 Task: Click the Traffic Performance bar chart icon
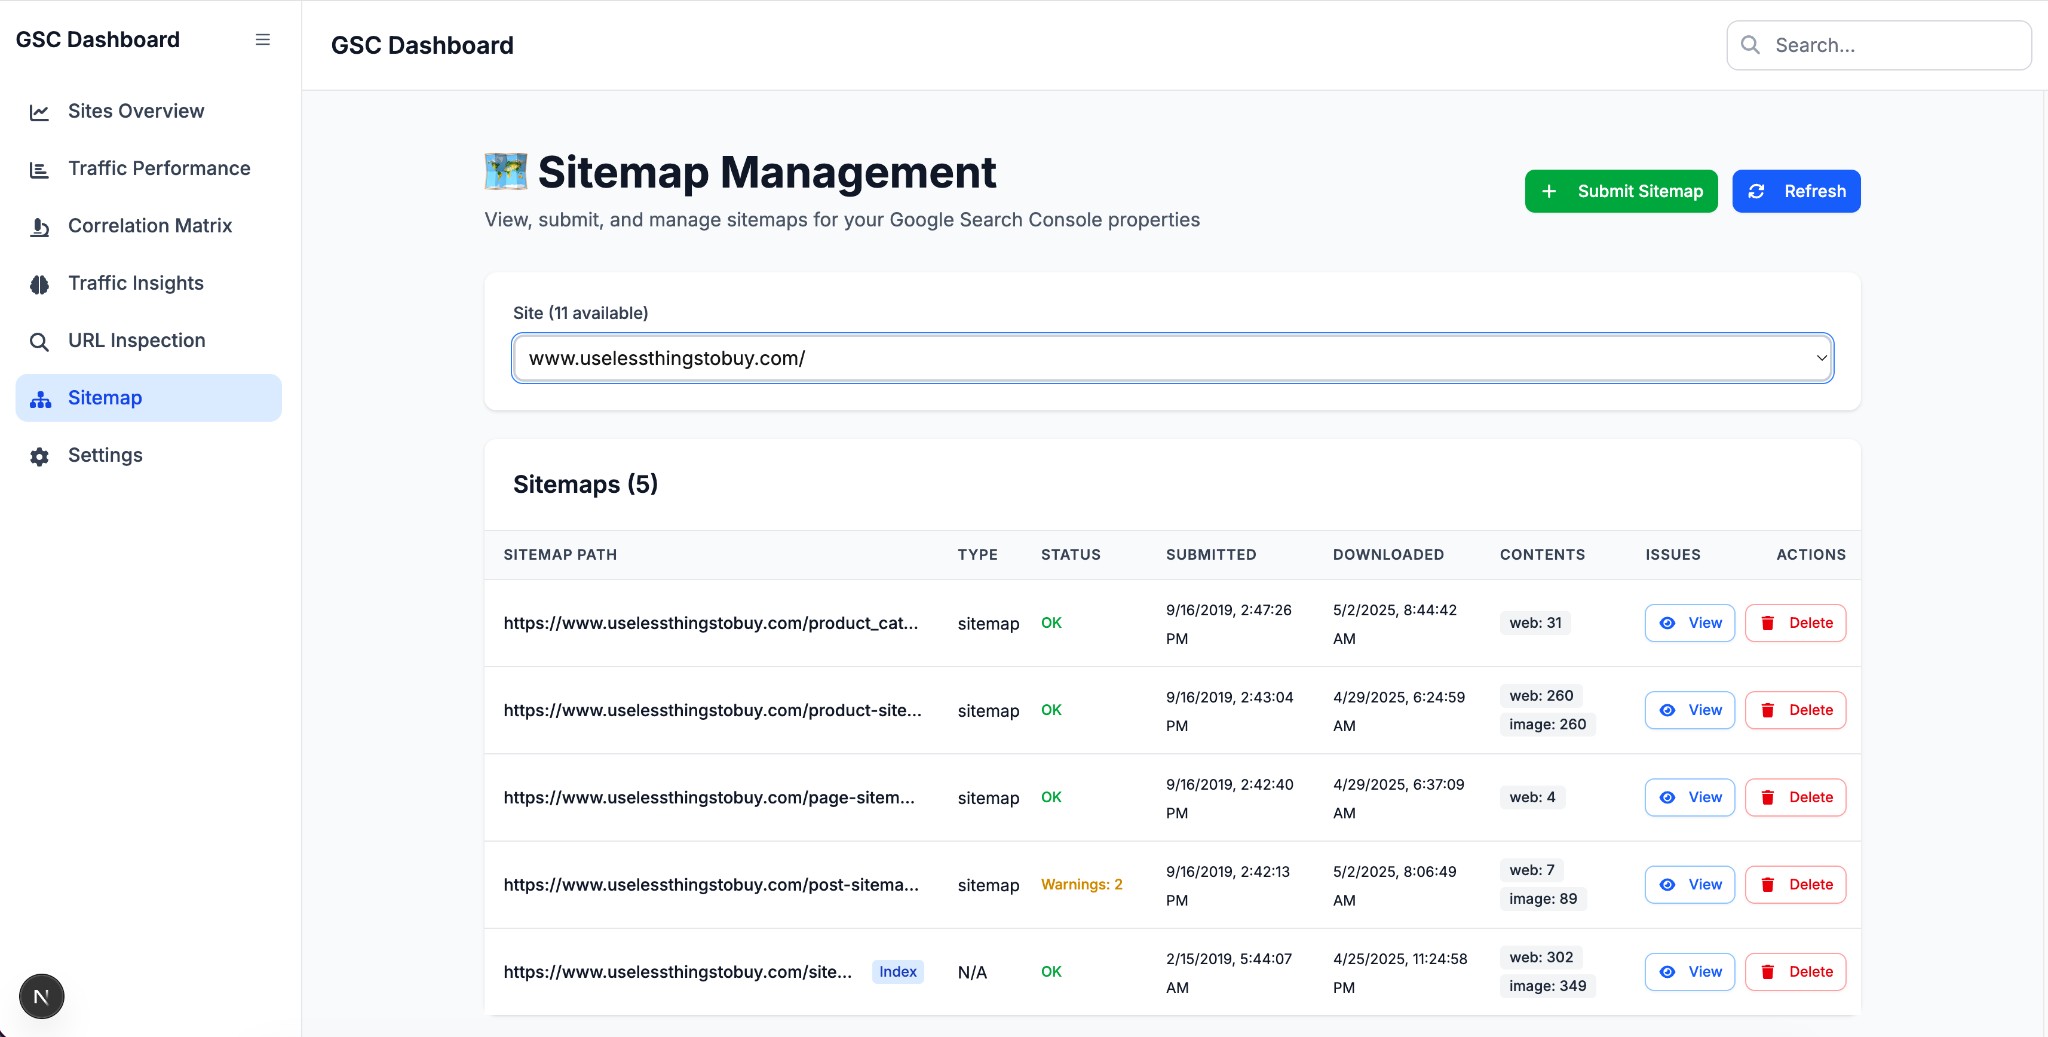click(39, 169)
